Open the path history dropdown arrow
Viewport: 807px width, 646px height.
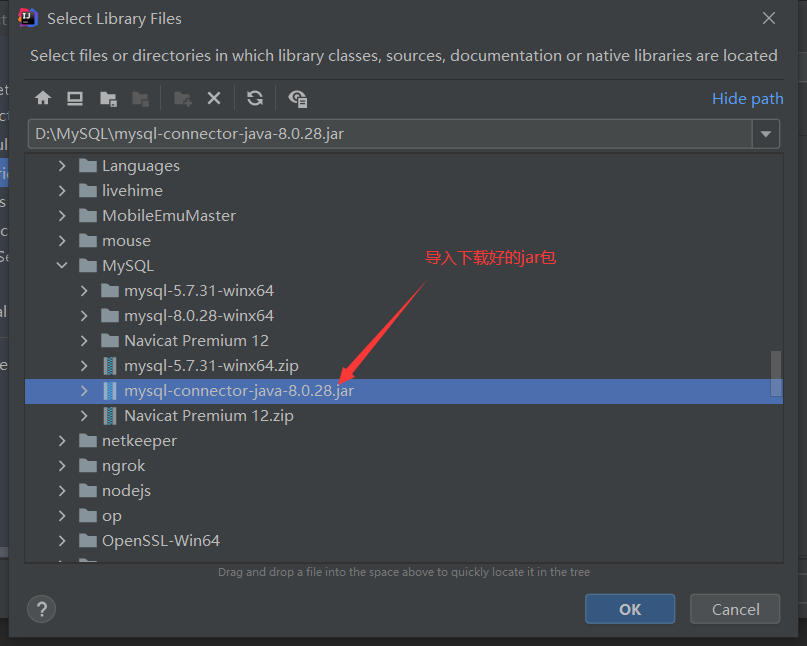[766, 134]
